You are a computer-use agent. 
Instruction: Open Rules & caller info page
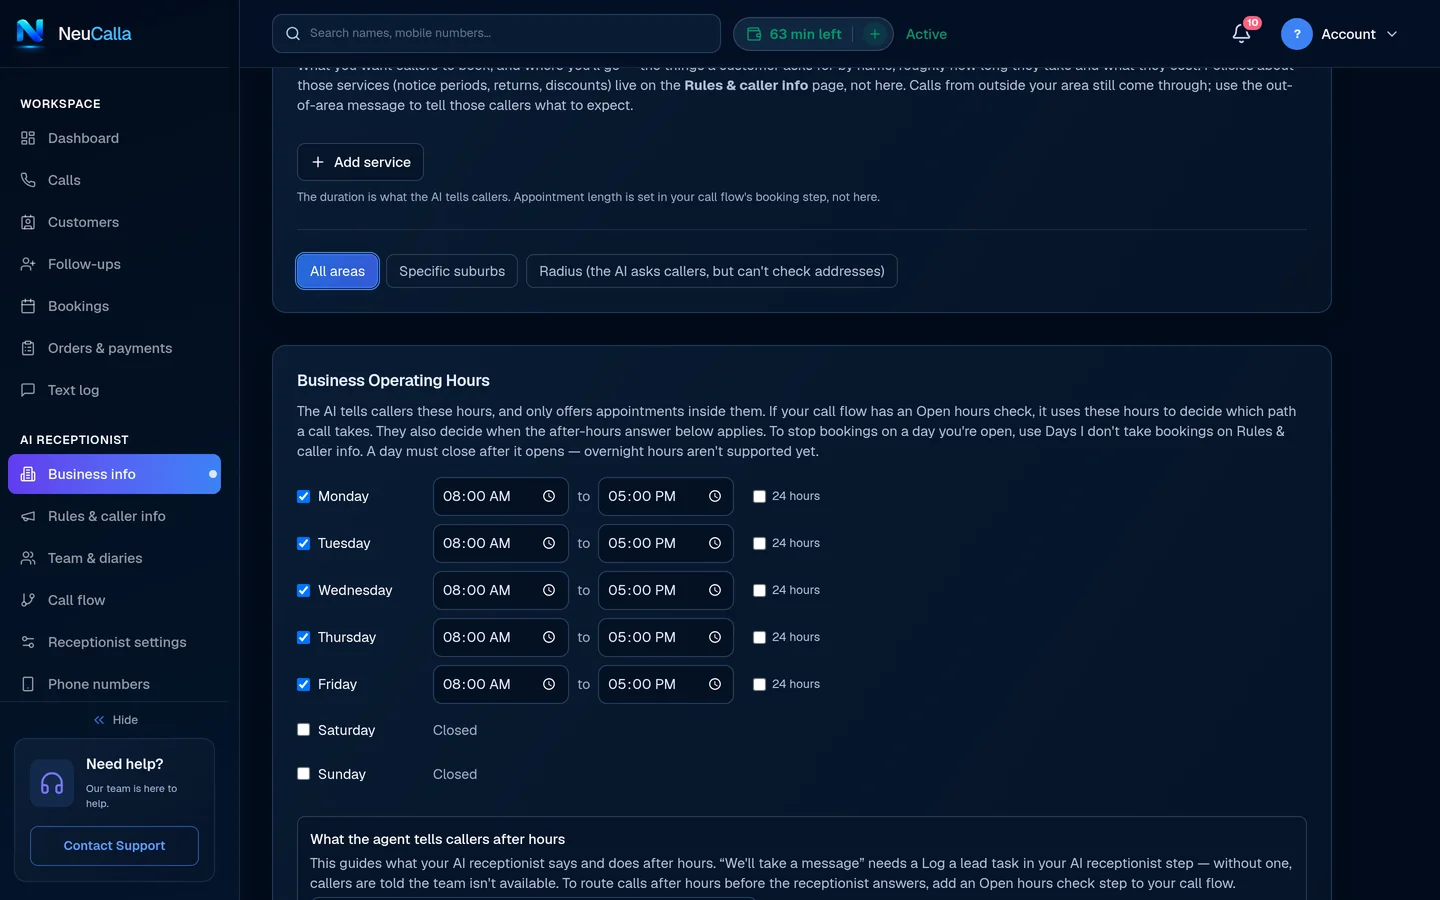114,516
